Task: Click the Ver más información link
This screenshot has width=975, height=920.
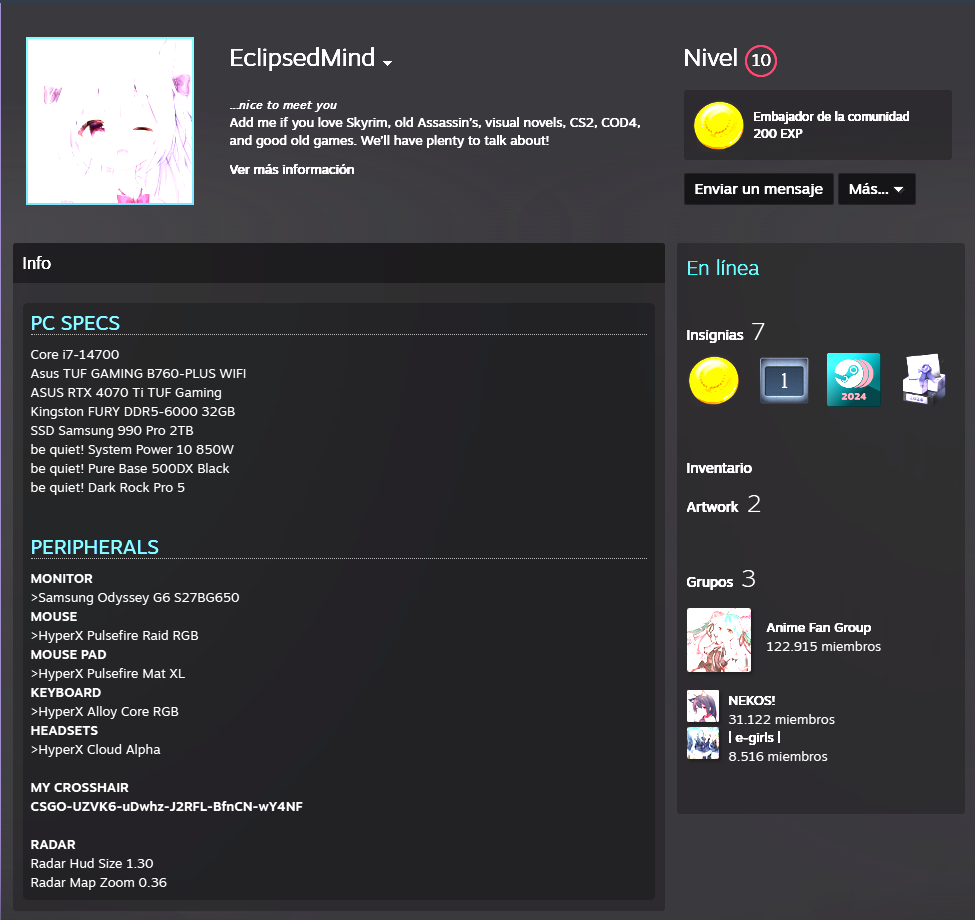Action: tap(292, 170)
